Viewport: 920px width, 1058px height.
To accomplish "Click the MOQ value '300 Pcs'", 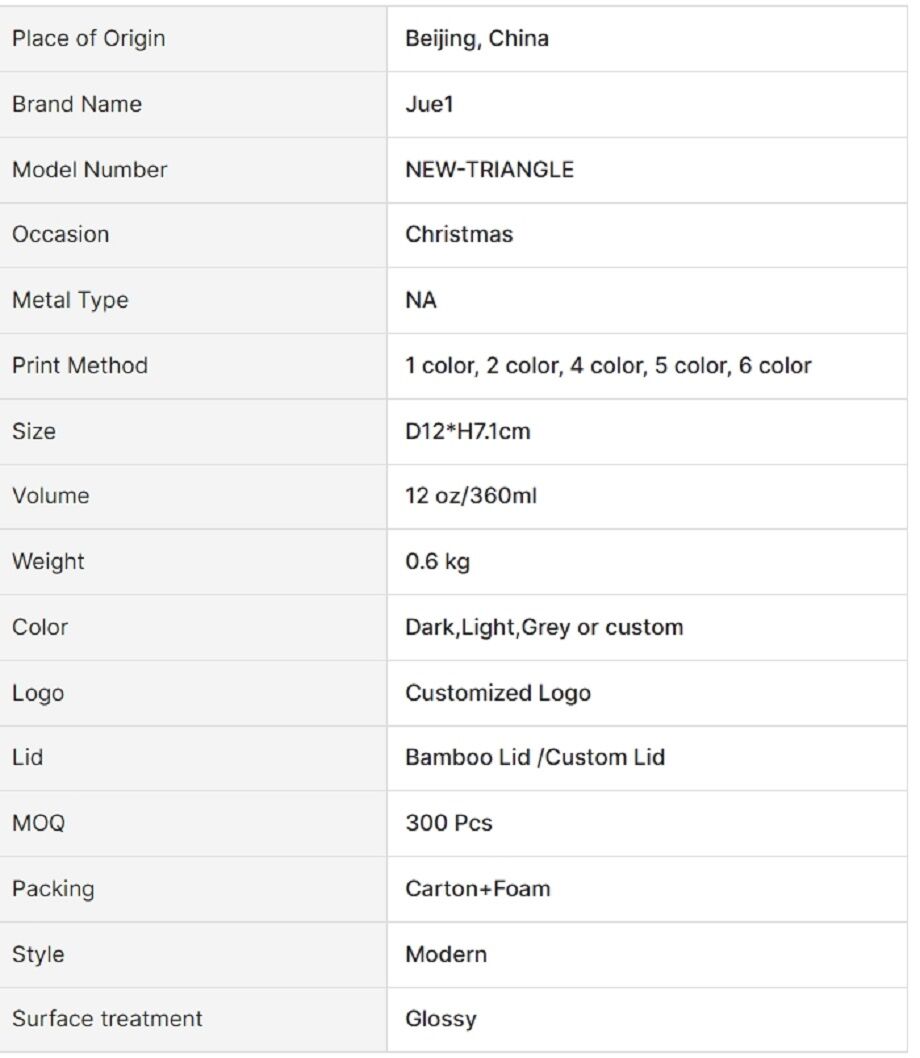I will tap(449, 824).
